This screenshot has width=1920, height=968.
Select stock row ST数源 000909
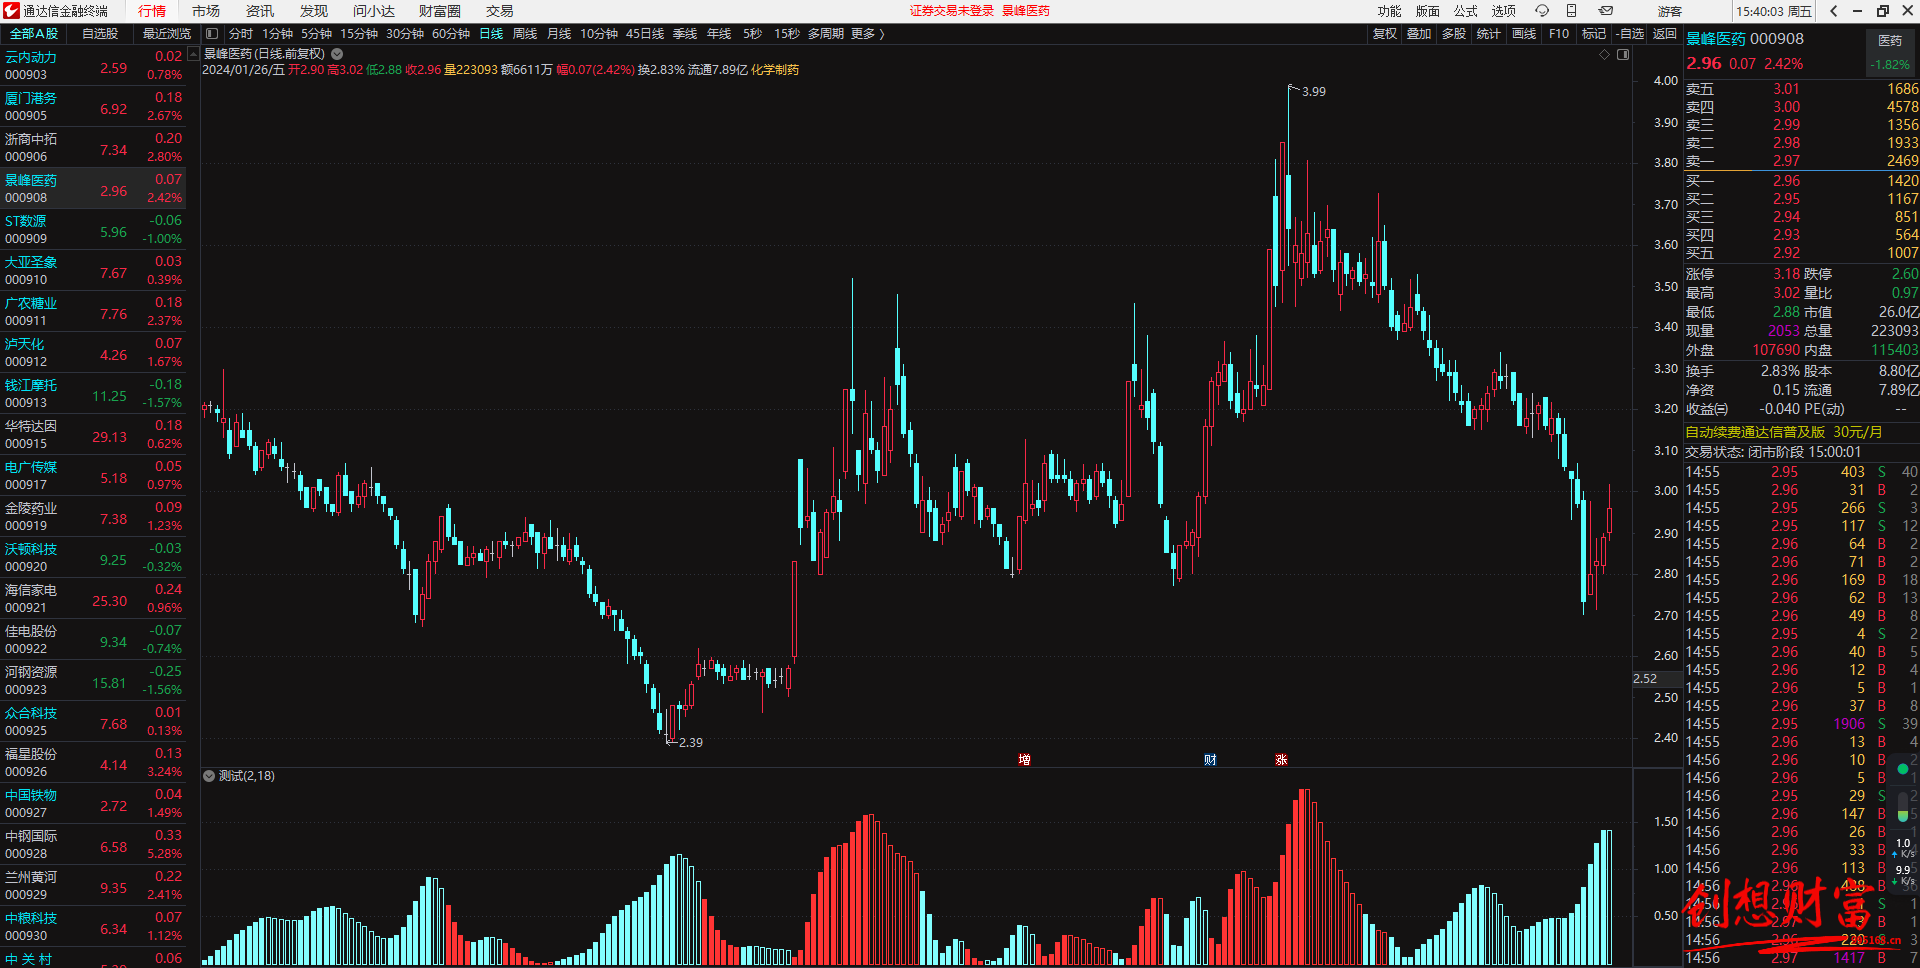93,230
